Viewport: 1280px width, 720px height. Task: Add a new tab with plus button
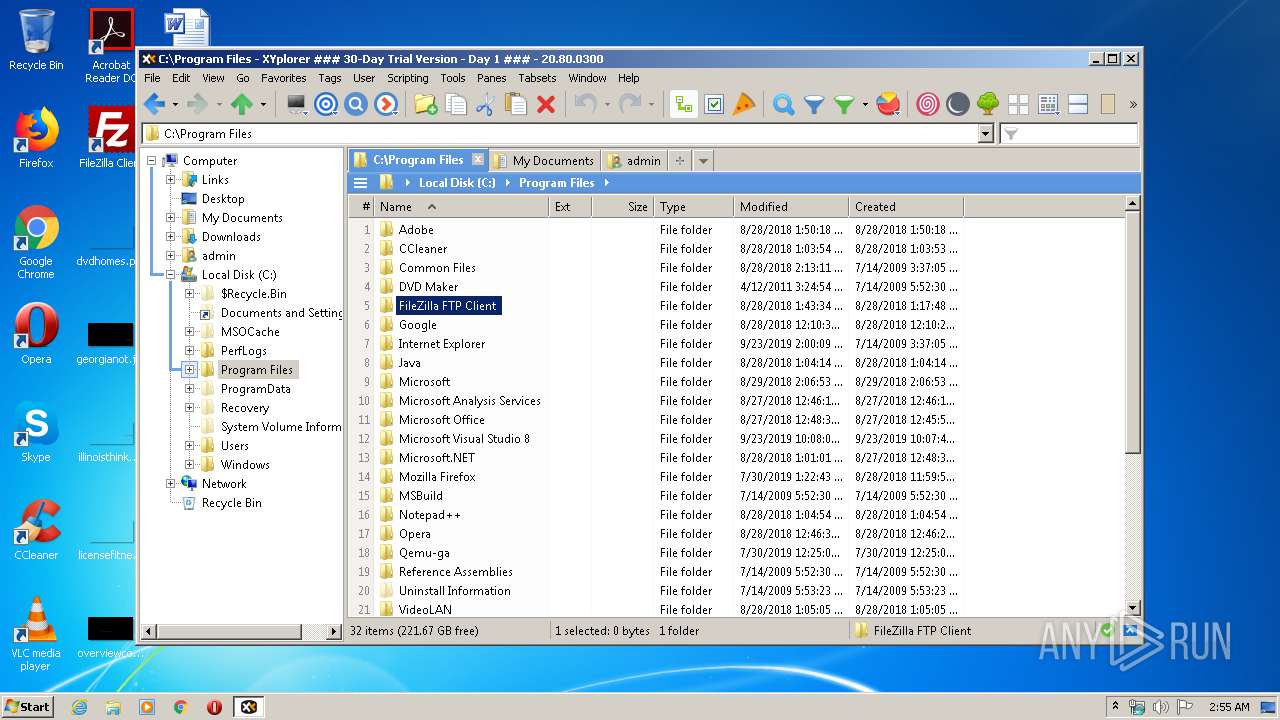[679, 160]
